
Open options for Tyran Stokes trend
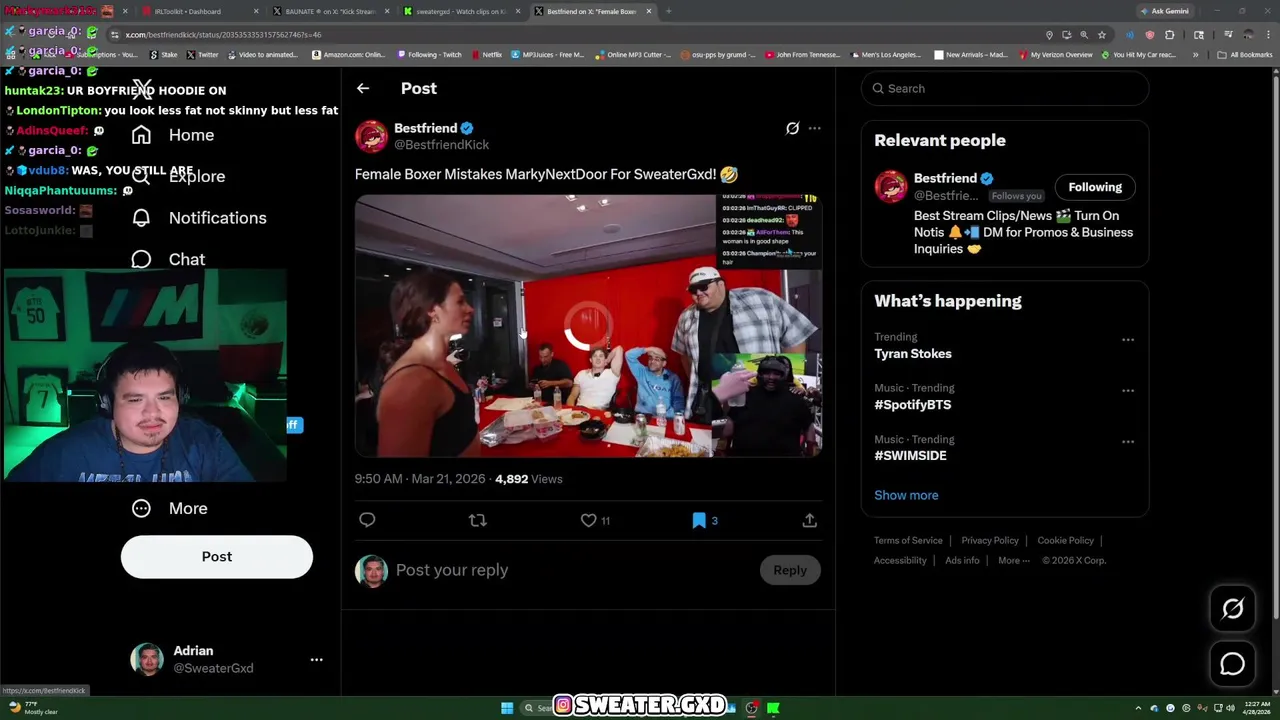point(1128,340)
